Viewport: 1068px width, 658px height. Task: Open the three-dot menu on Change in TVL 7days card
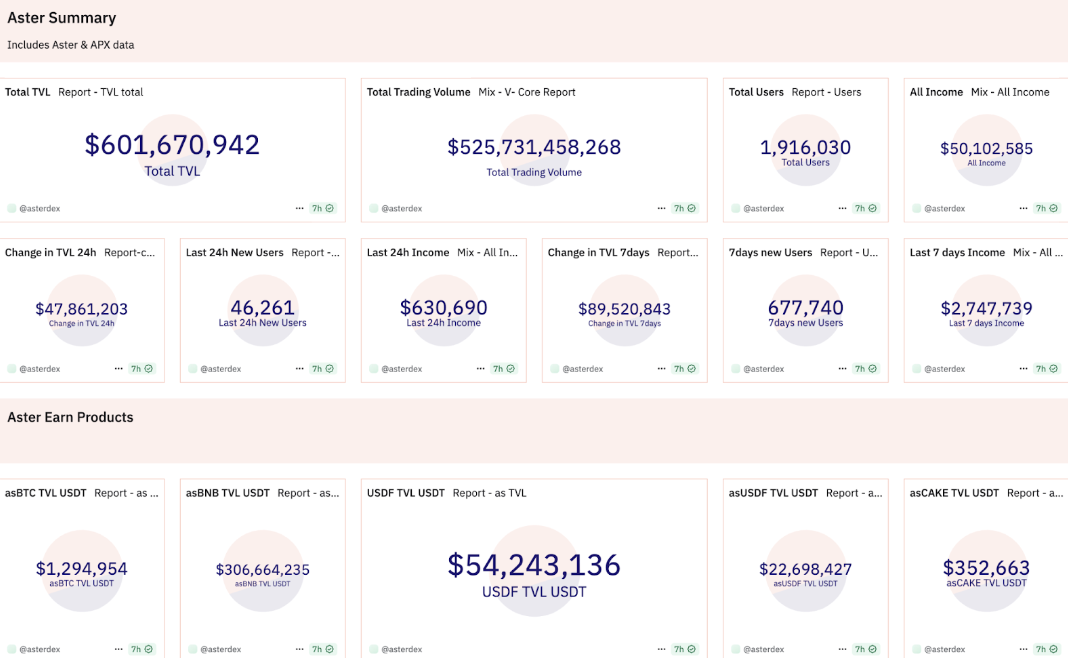point(661,369)
